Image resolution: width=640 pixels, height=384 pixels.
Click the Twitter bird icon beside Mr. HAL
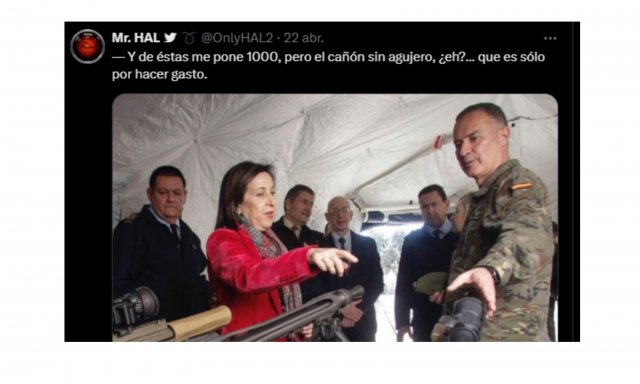(x=170, y=38)
